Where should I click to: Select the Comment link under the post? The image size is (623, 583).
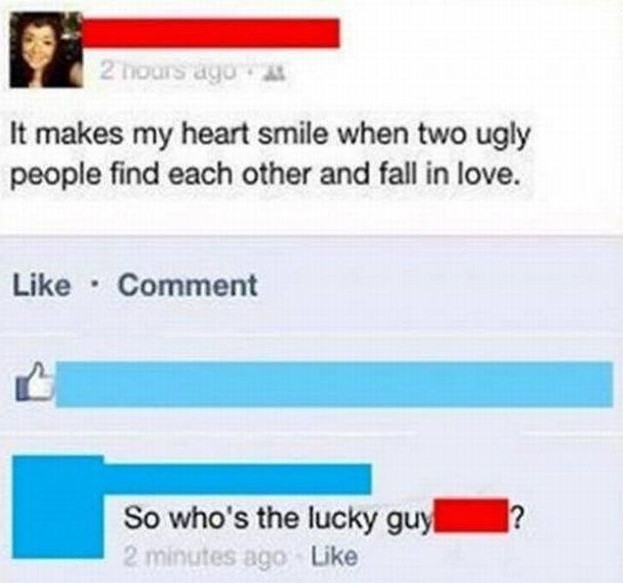pyautogui.click(x=188, y=286)
